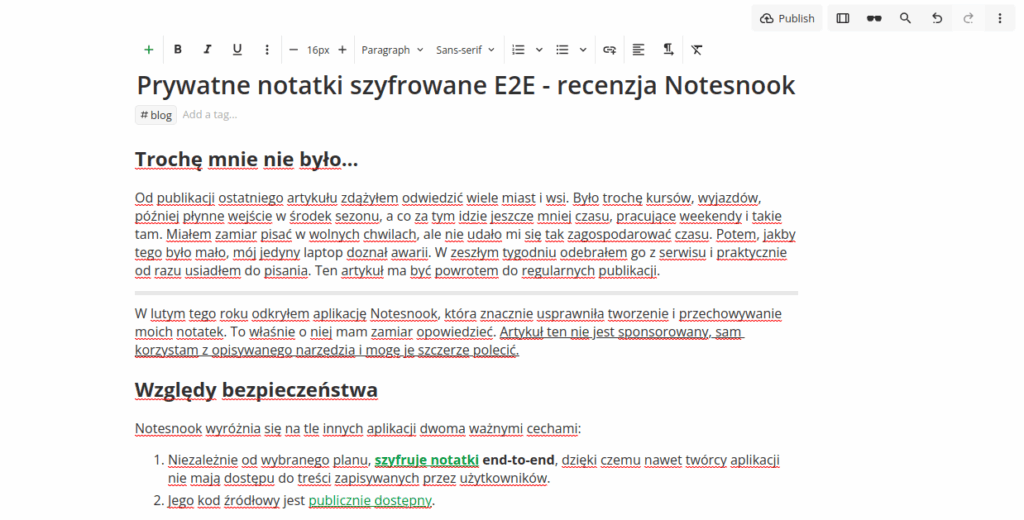Click the Add a tag field

[210, 114]
